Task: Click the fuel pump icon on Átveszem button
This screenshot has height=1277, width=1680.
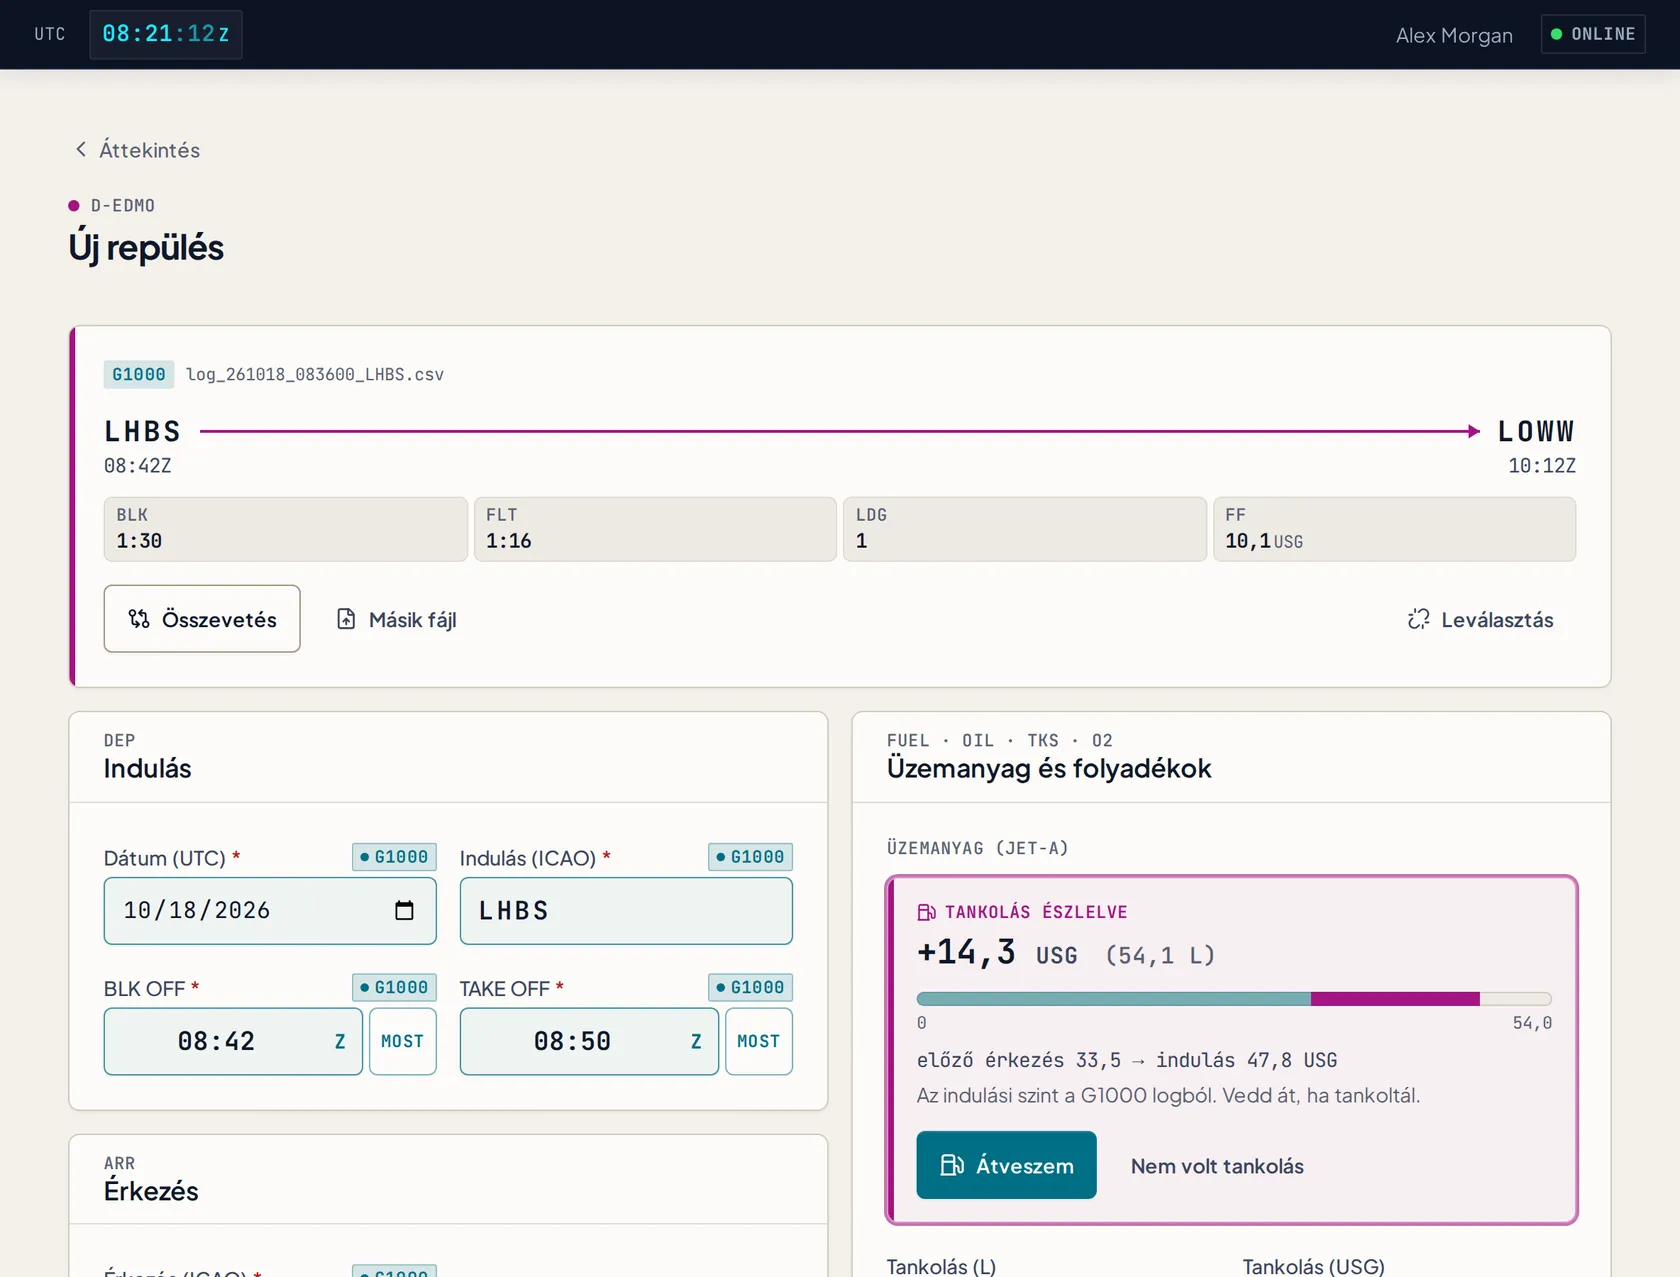Action: (952, 1165)
